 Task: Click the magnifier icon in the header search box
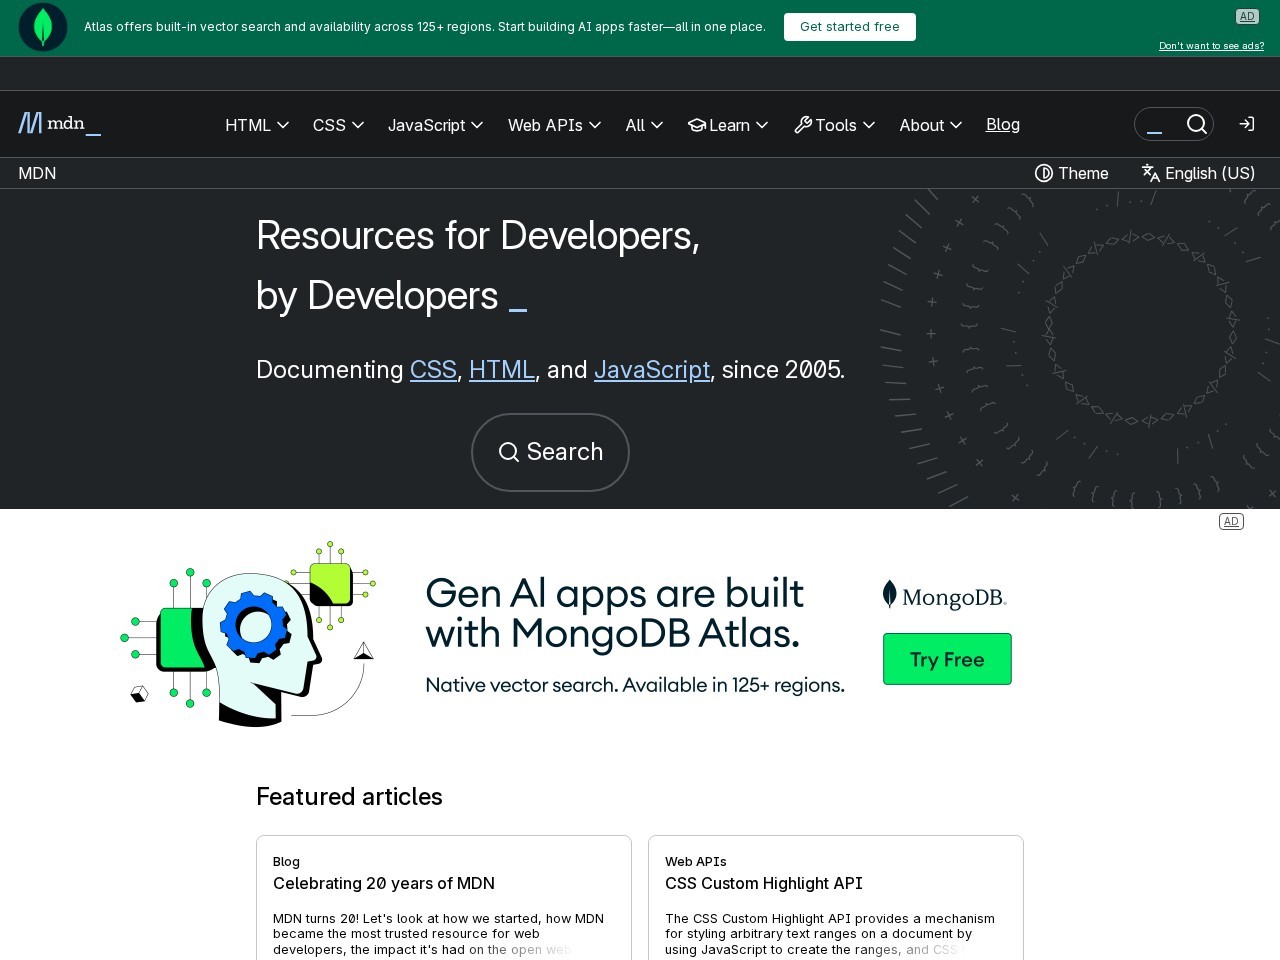[1196, 124]
